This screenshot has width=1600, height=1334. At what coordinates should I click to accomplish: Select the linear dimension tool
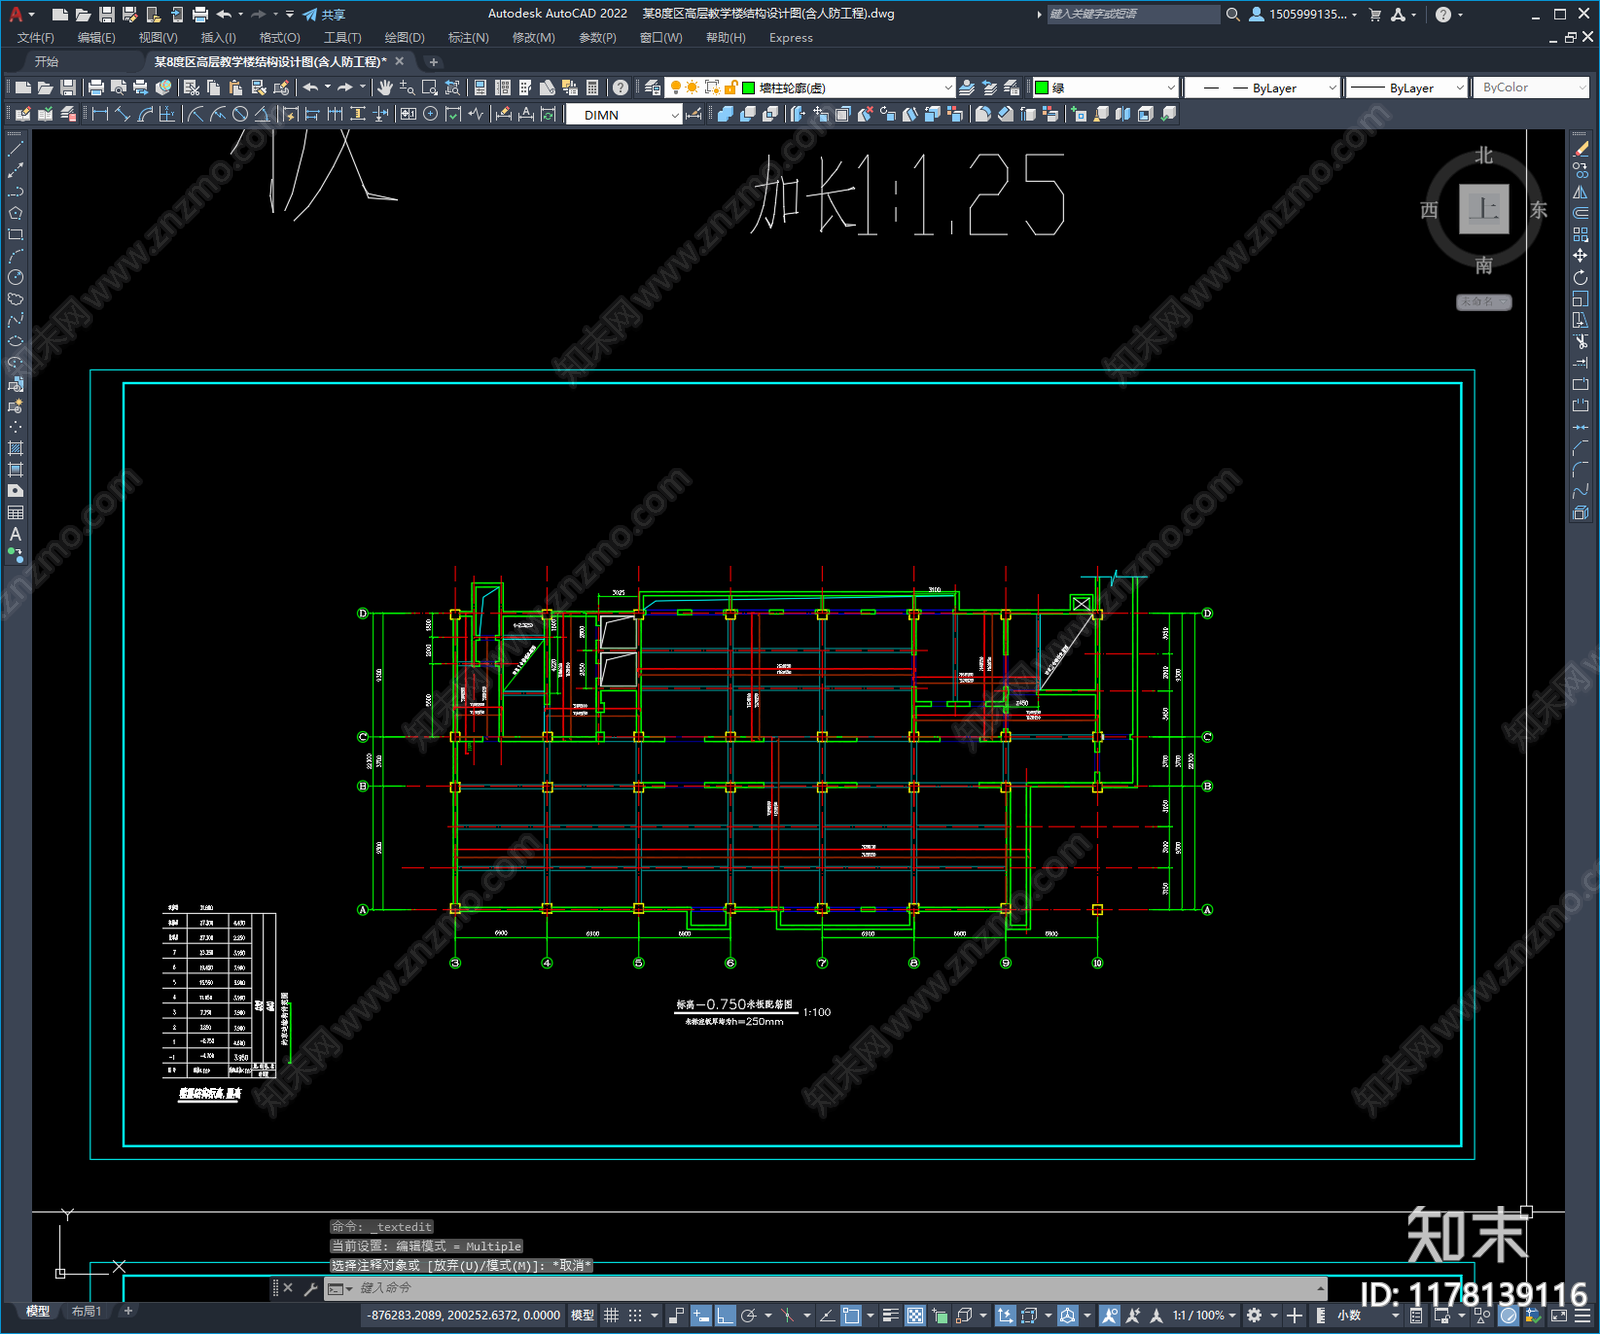point(100,114)
